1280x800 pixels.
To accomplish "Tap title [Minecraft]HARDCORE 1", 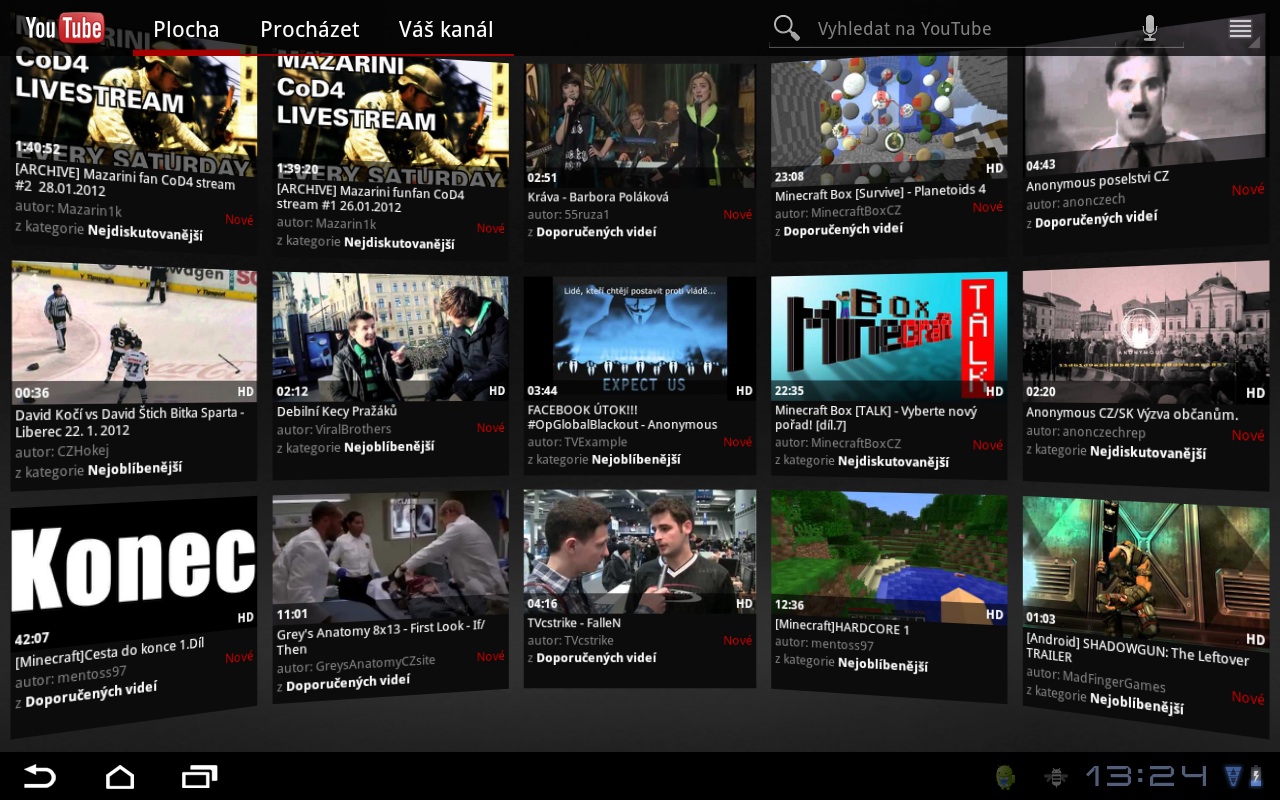I will click(842, 629).
